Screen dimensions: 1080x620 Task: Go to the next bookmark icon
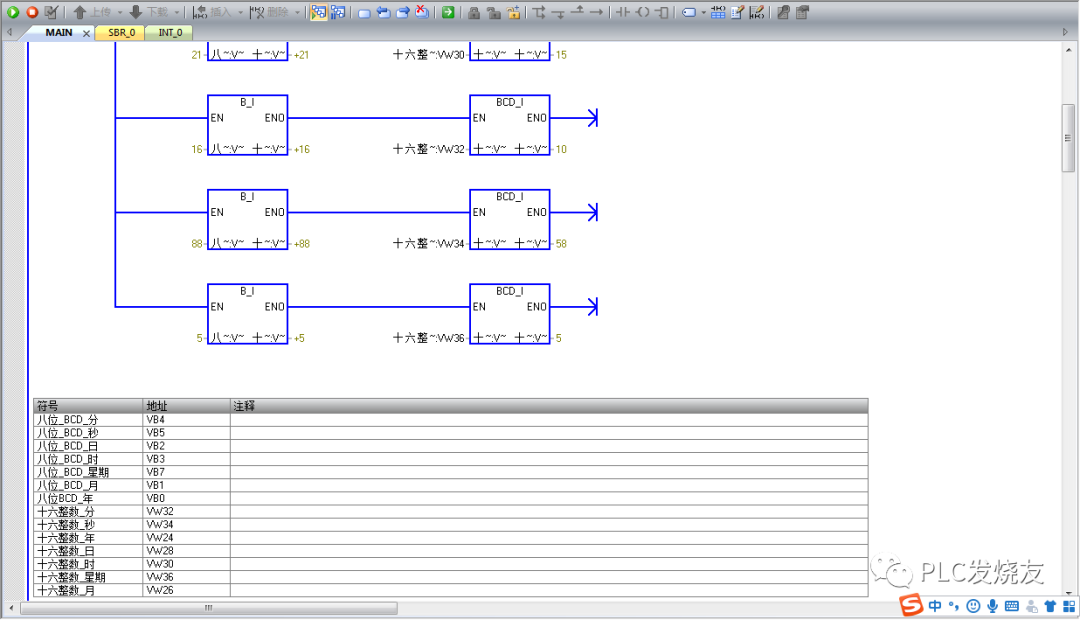click(x=403, y=12)
